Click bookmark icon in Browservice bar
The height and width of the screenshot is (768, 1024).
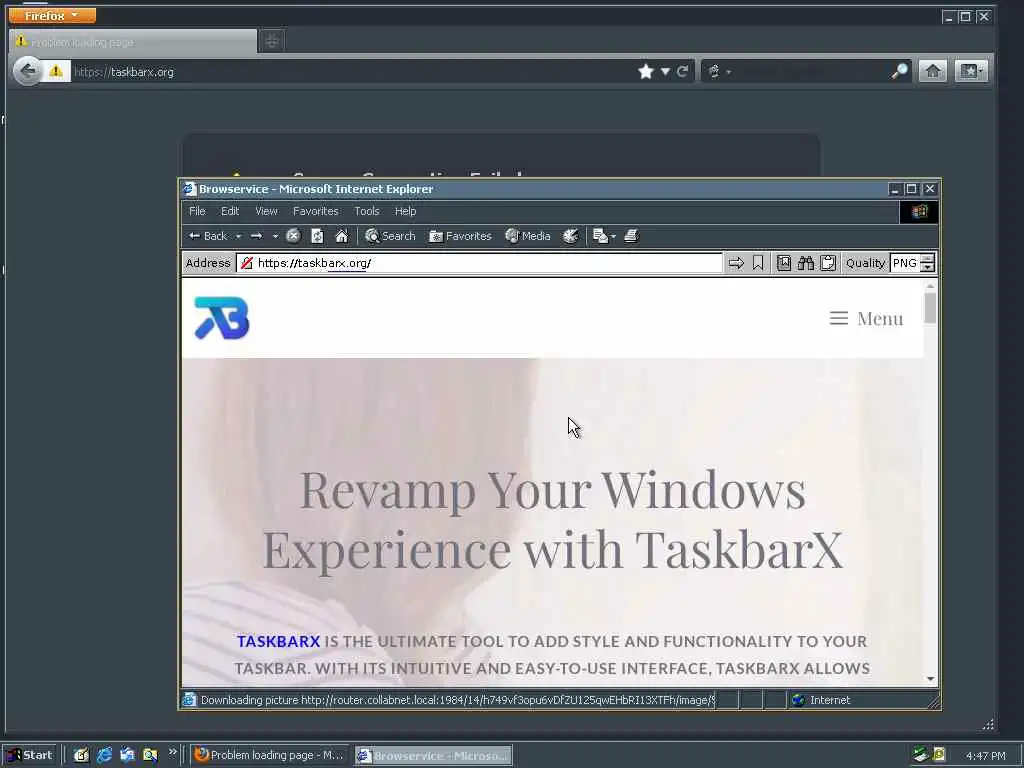[758, 263]
